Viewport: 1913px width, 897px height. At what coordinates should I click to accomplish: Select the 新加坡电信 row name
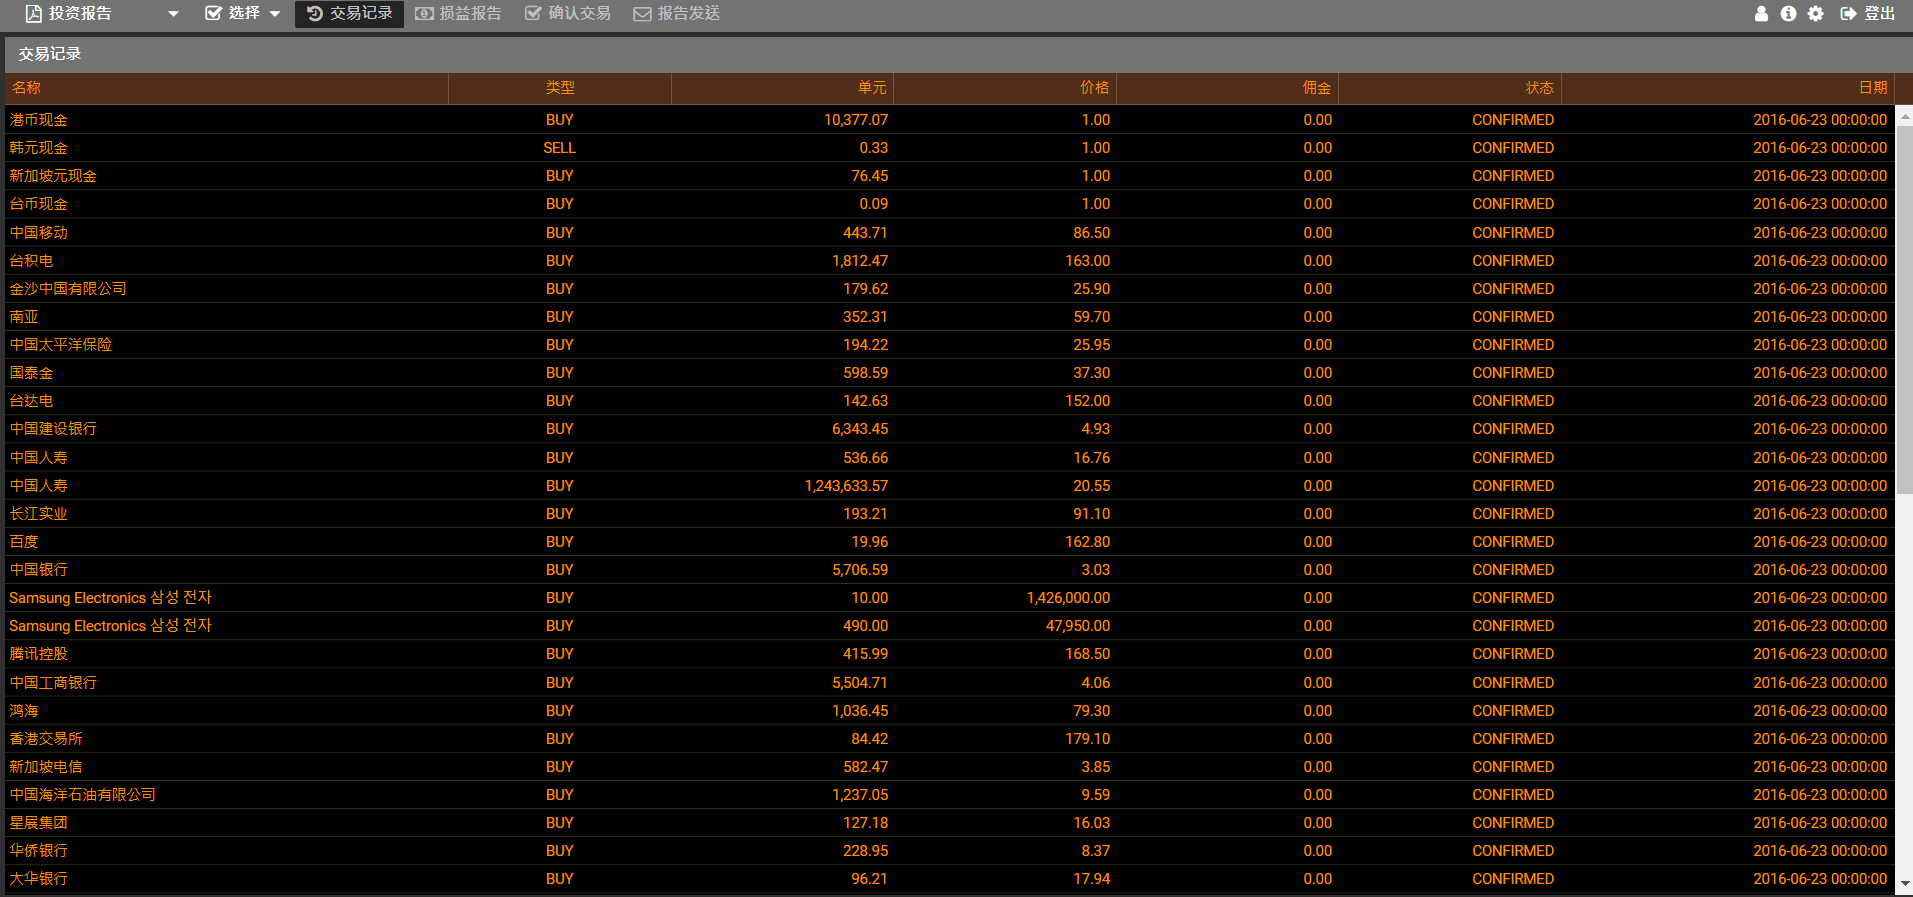[x=46, y=767]
